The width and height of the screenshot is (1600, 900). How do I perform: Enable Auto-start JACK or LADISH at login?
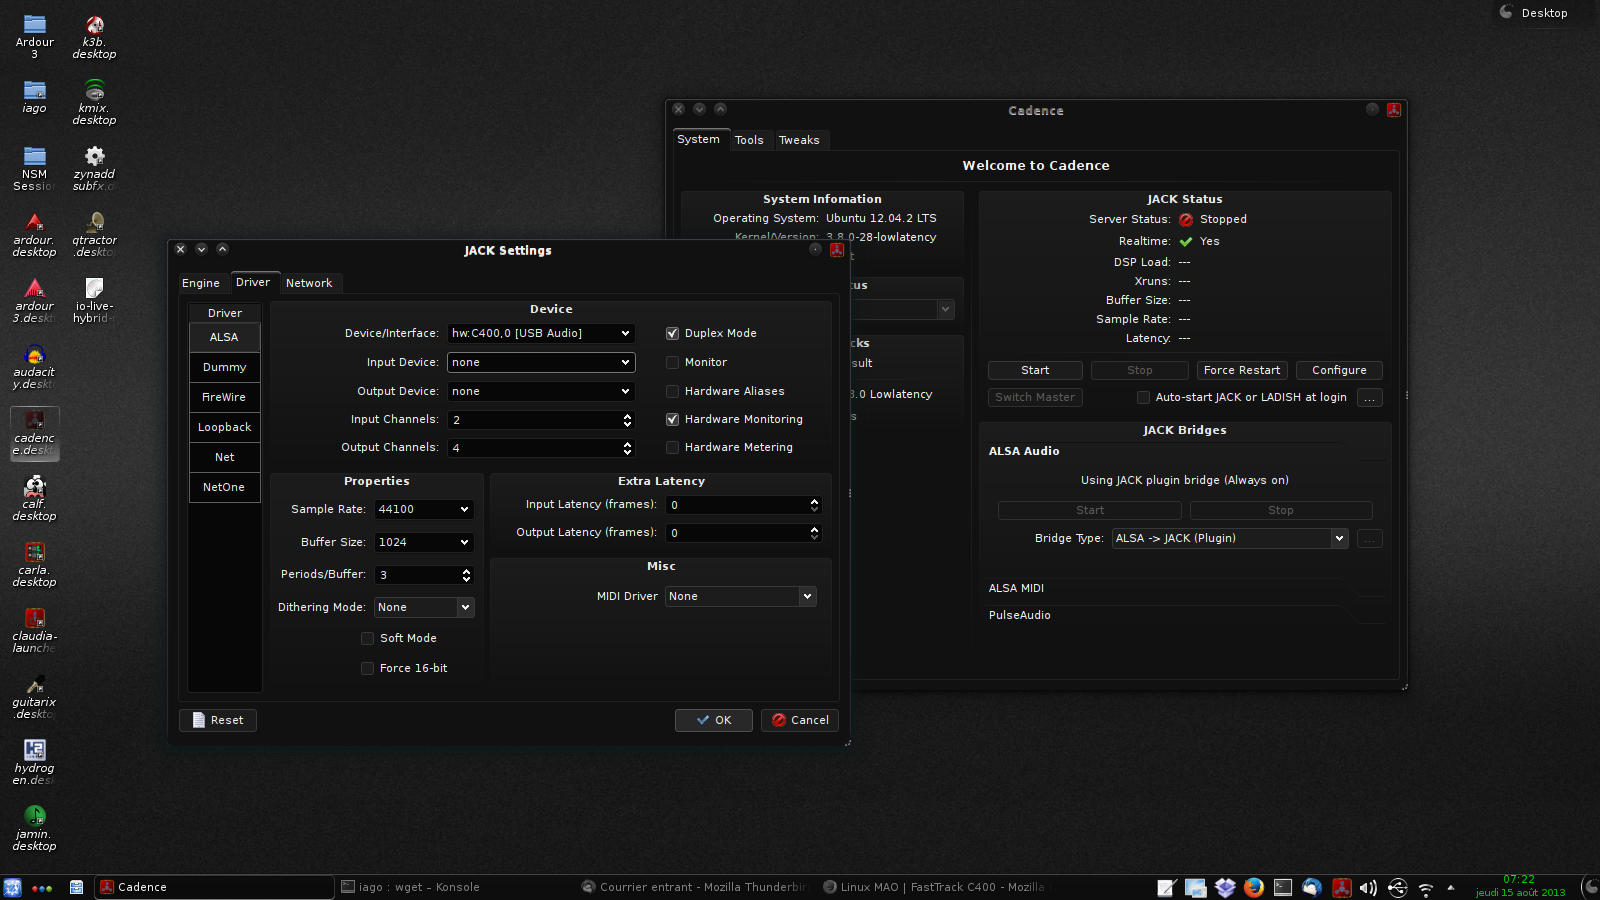(x=1143, y=398)
